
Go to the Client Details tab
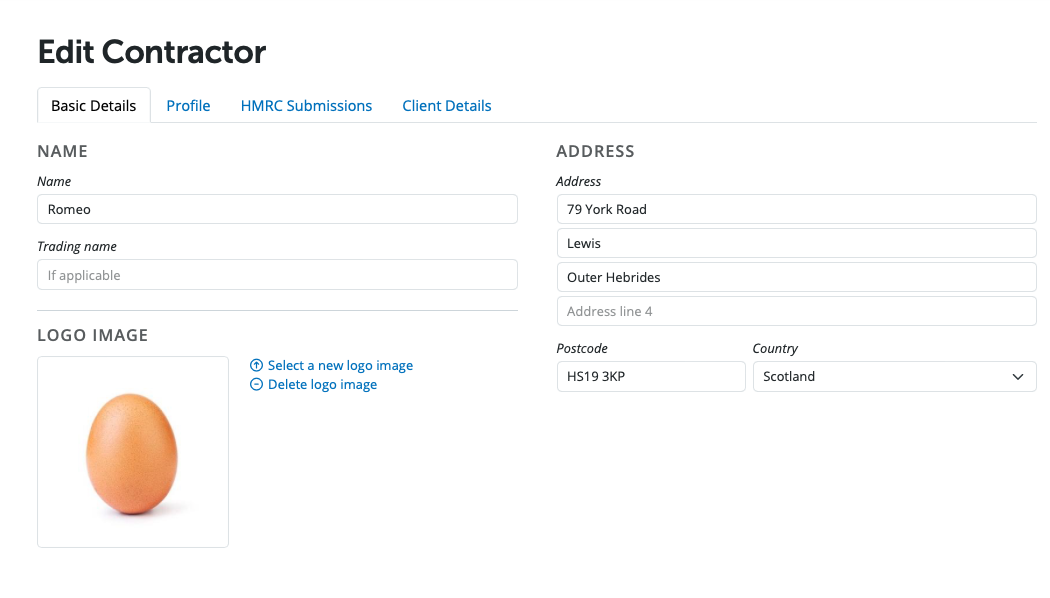coord(447,106)
